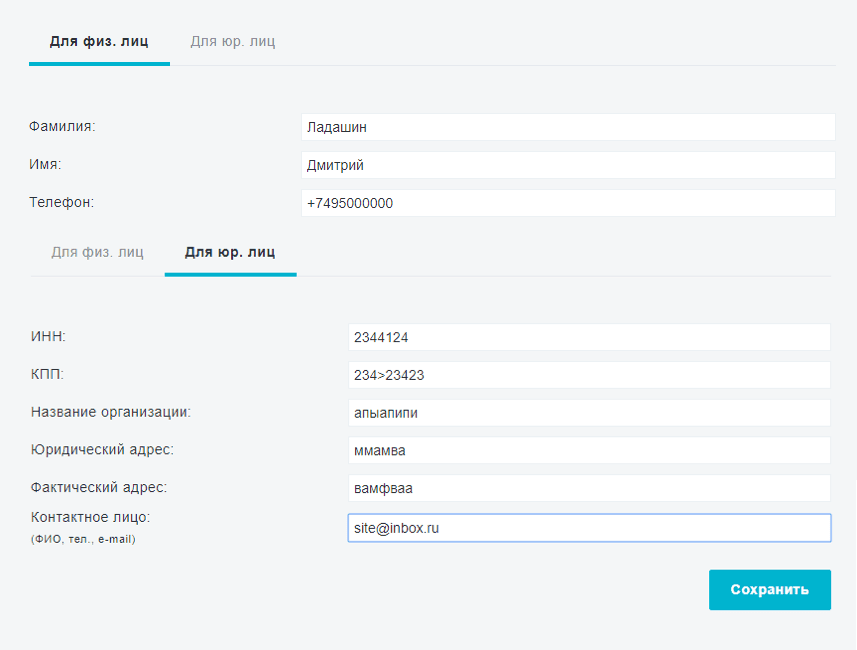Focus the Имя field containing Дмитрий
Screen dimensions: 857x650
click(x=568, y=165)
